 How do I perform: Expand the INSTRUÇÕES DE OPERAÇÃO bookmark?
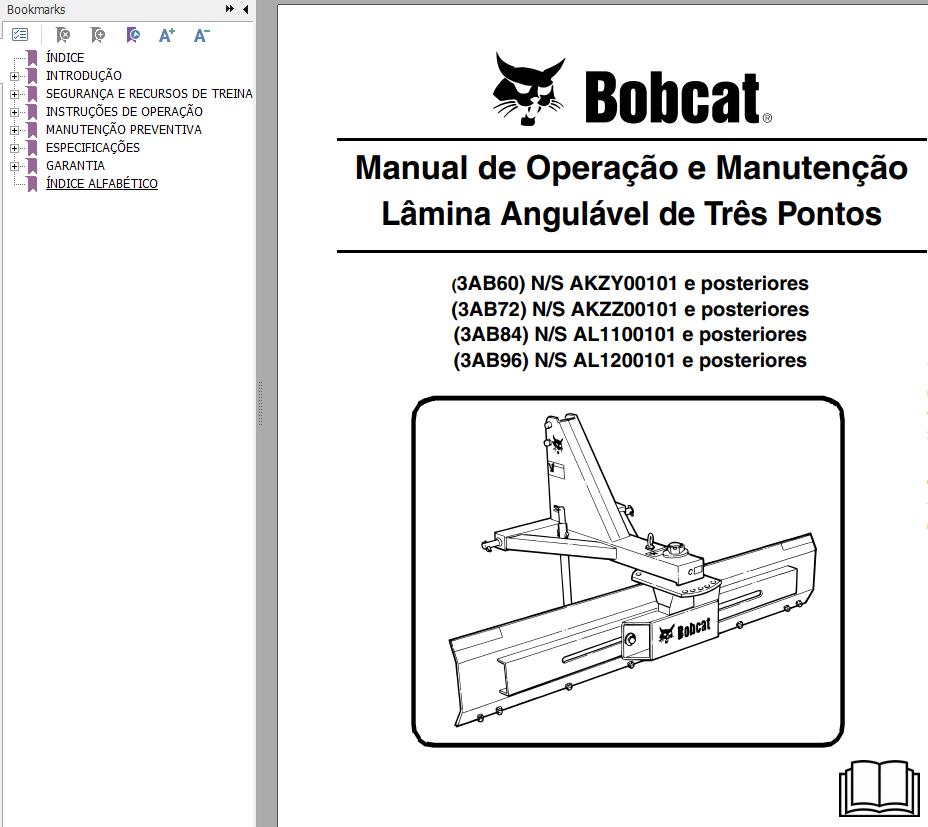(x=15, y=112)
